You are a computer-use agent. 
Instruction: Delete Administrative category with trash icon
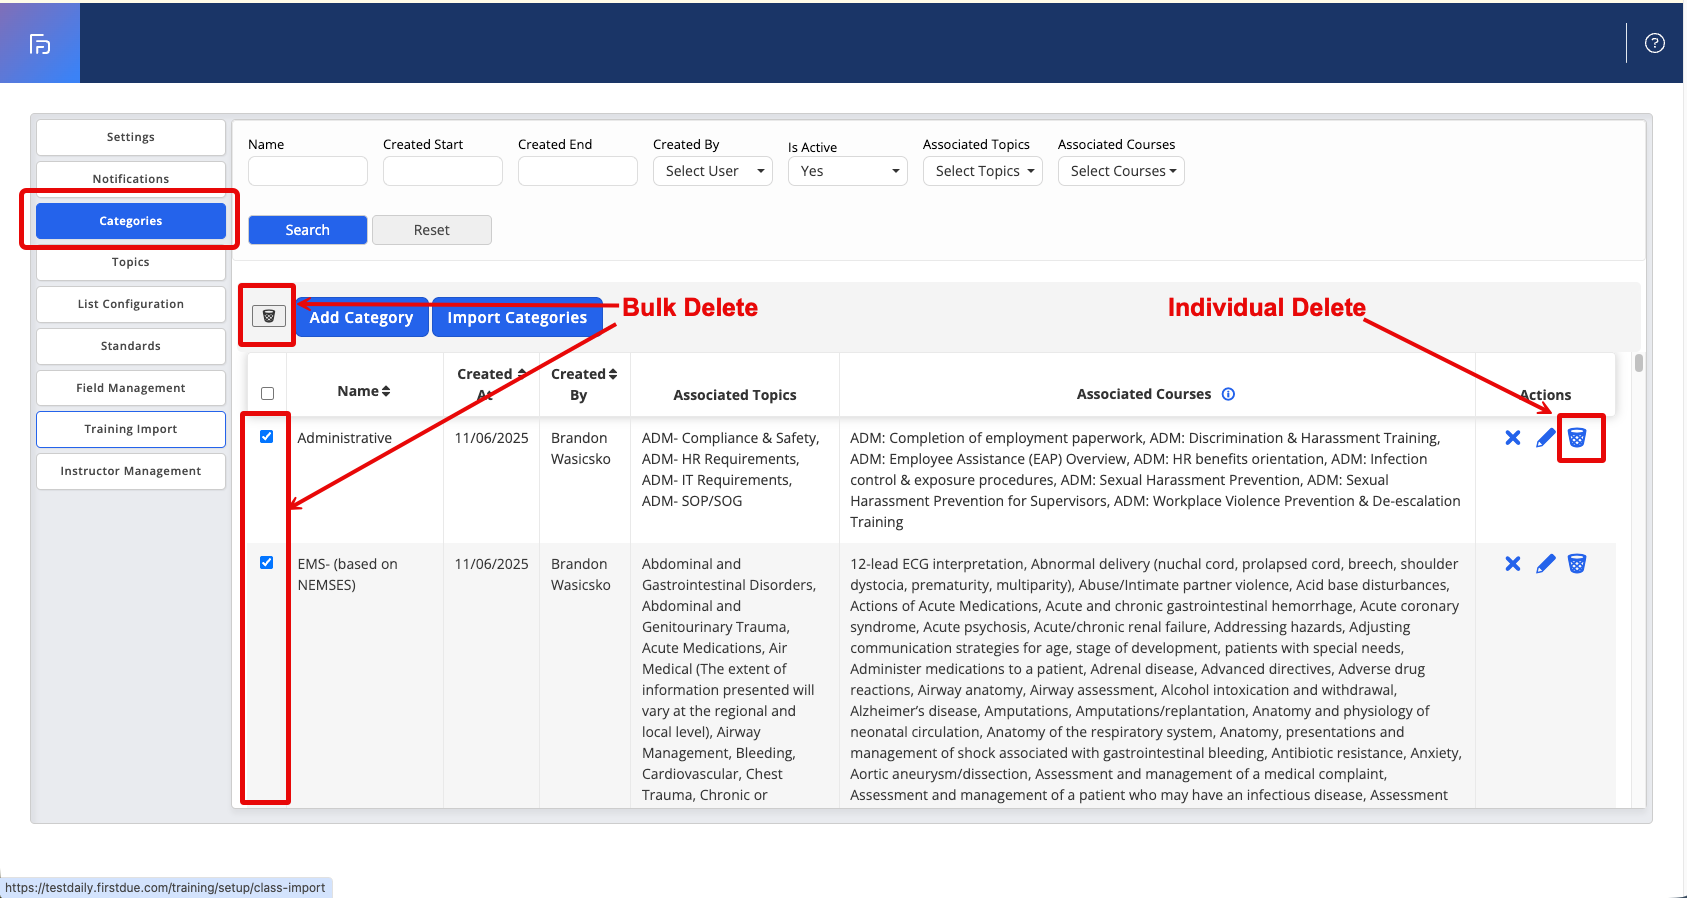1577,438
